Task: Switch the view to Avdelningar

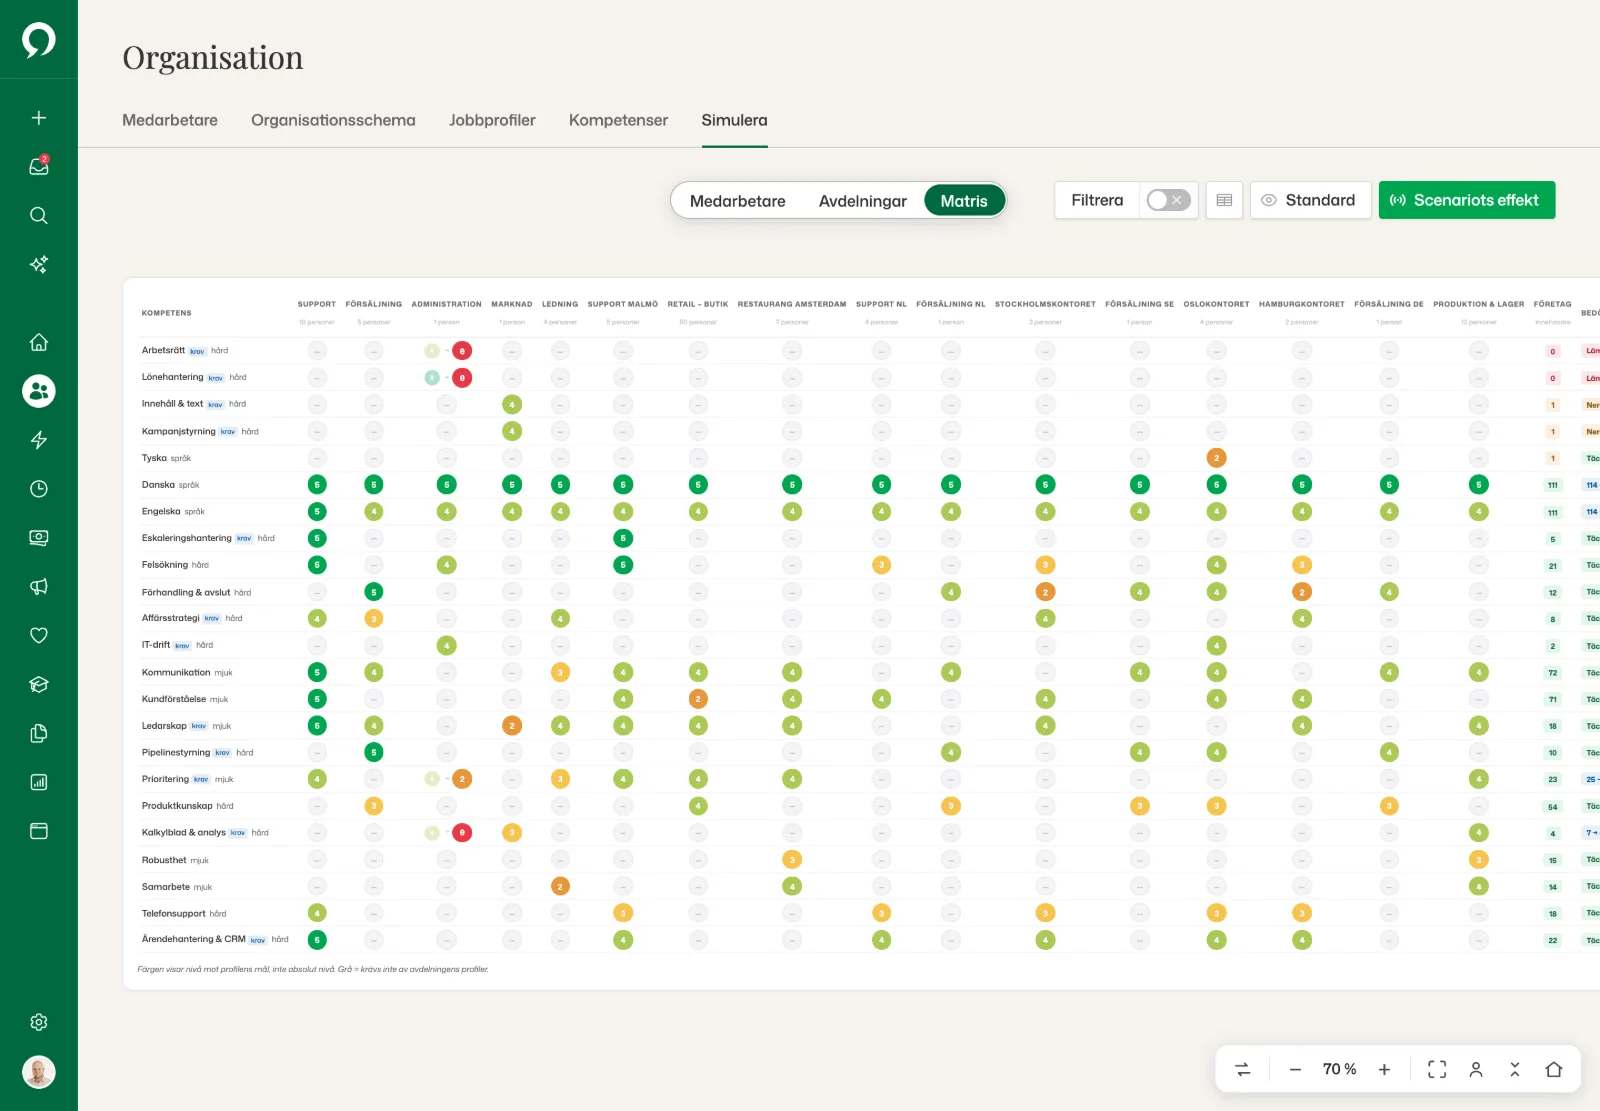Action: tap(862, 201)
